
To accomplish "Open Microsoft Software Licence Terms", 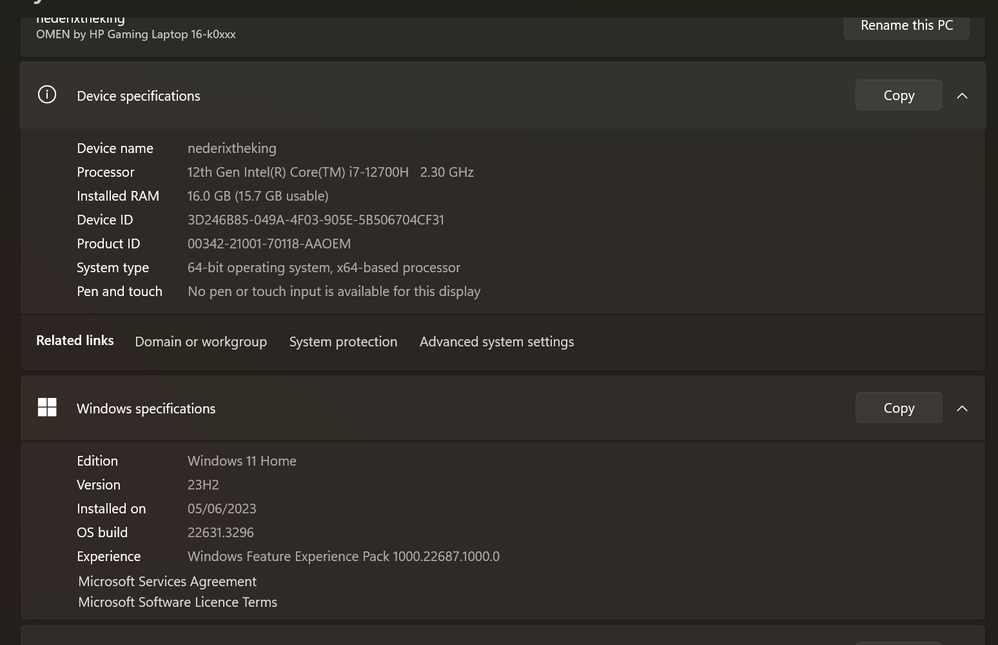I will [x=177, y=602].
